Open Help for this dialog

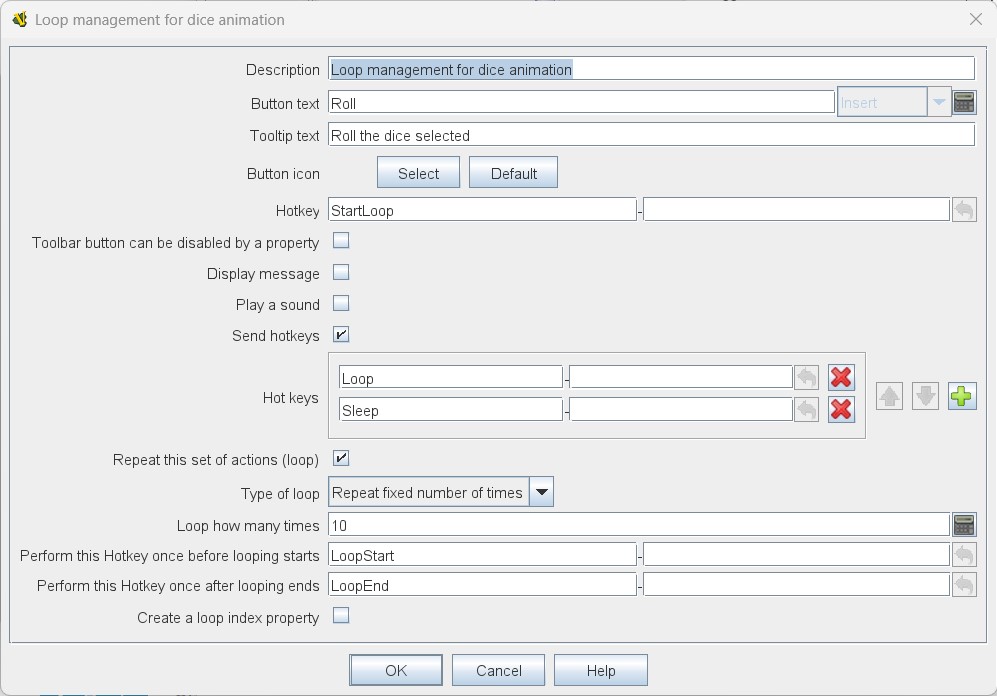tap(601, 670)
